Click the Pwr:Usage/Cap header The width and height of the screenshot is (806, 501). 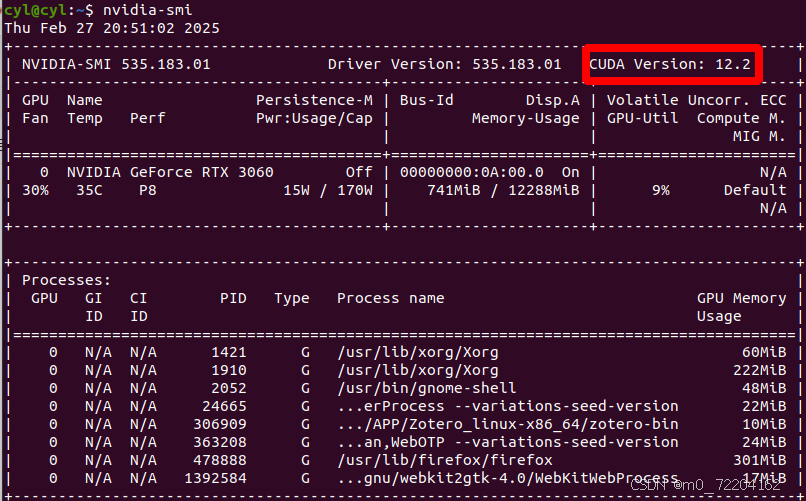click(x=314, y=119)
